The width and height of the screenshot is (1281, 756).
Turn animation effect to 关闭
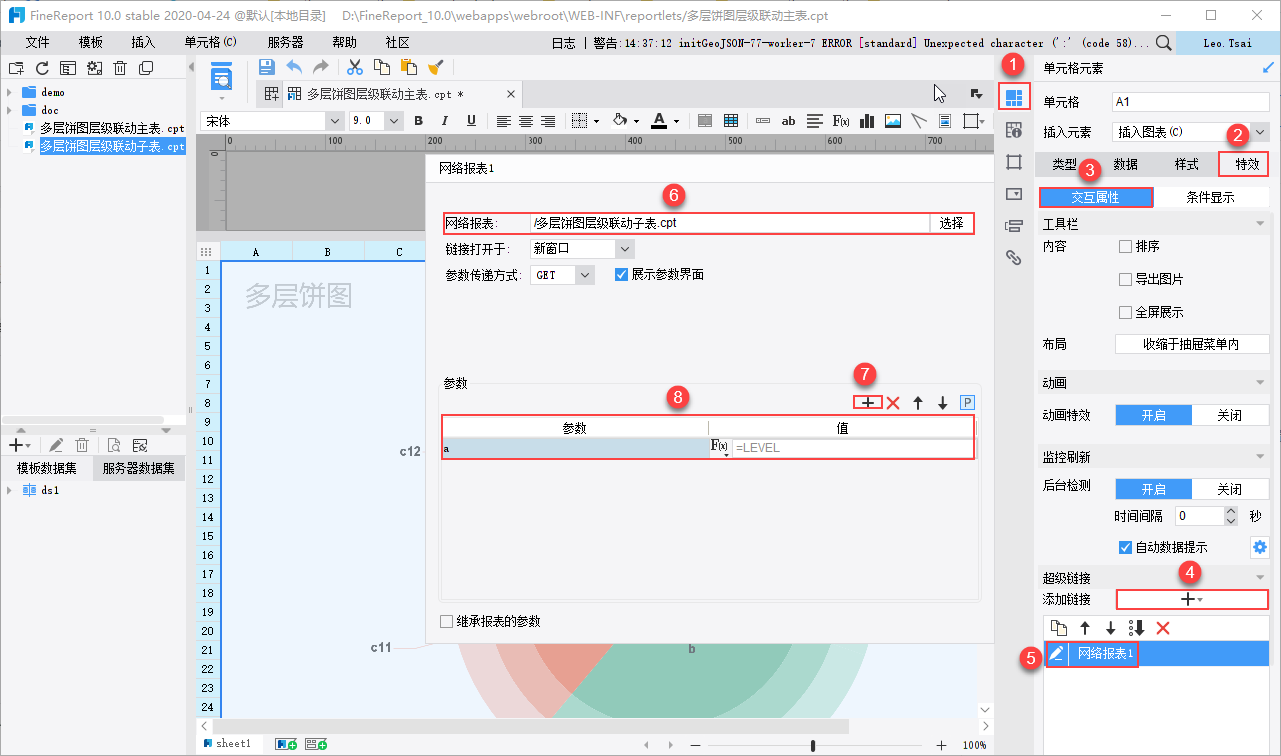point(1230,415)
